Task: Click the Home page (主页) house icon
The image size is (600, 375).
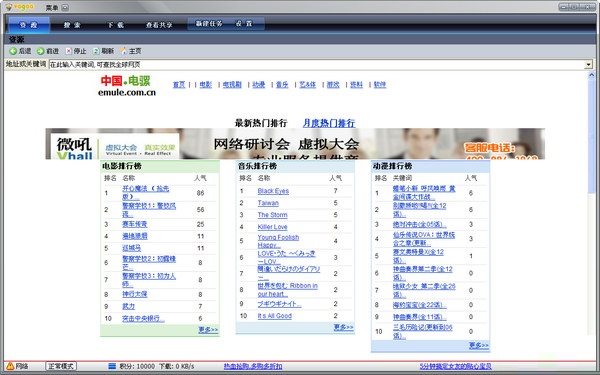Action: [124, 51]
